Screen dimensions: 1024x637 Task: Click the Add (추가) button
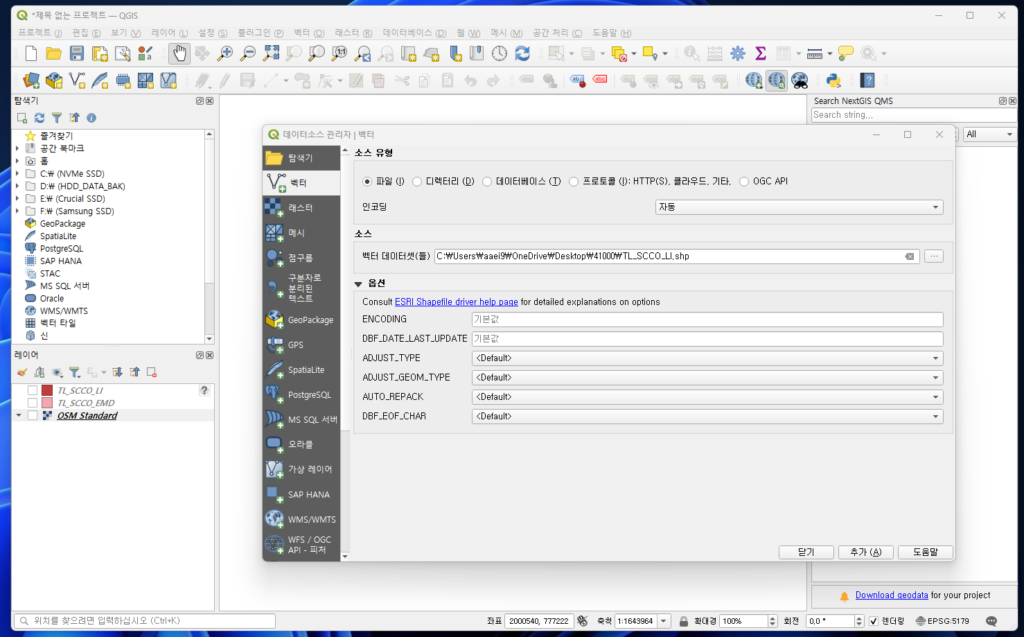(x=865, y=552)
